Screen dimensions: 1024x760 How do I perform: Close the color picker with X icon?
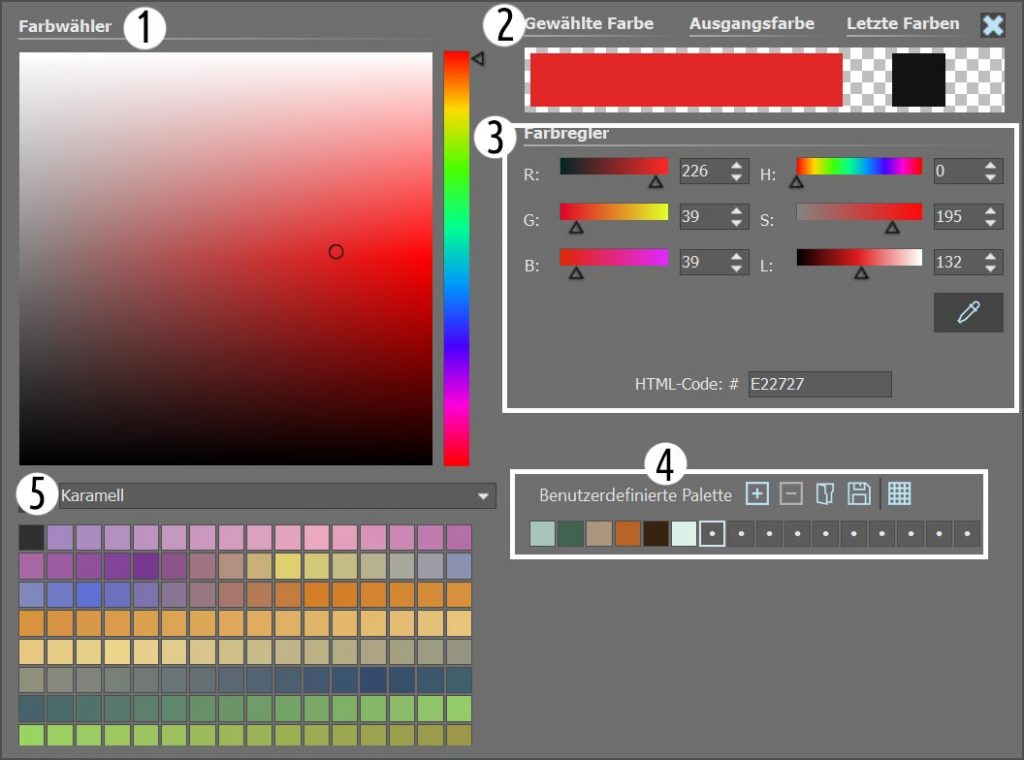pos(992,26)
